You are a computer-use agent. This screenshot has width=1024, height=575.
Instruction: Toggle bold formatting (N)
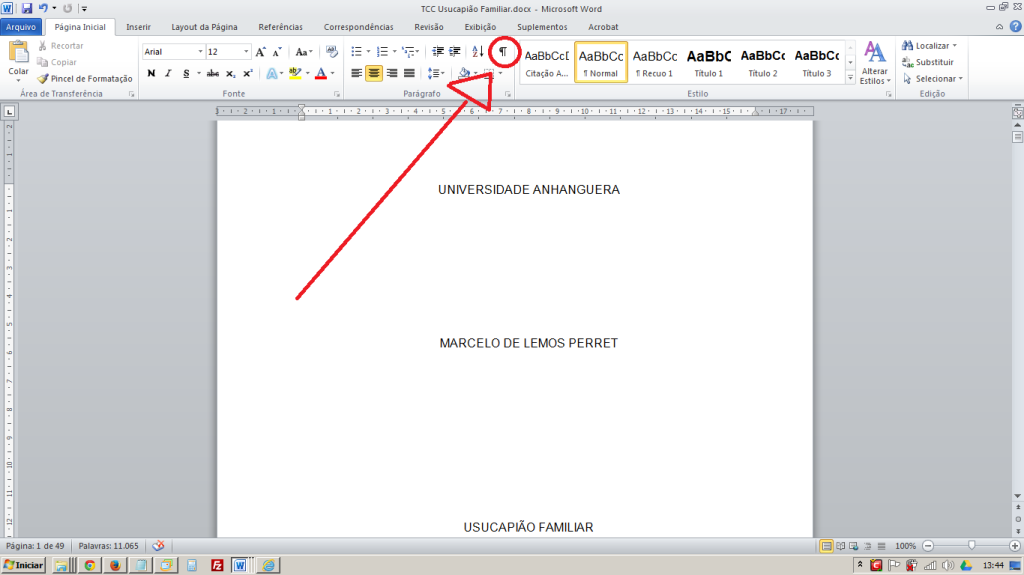[152, 73]
